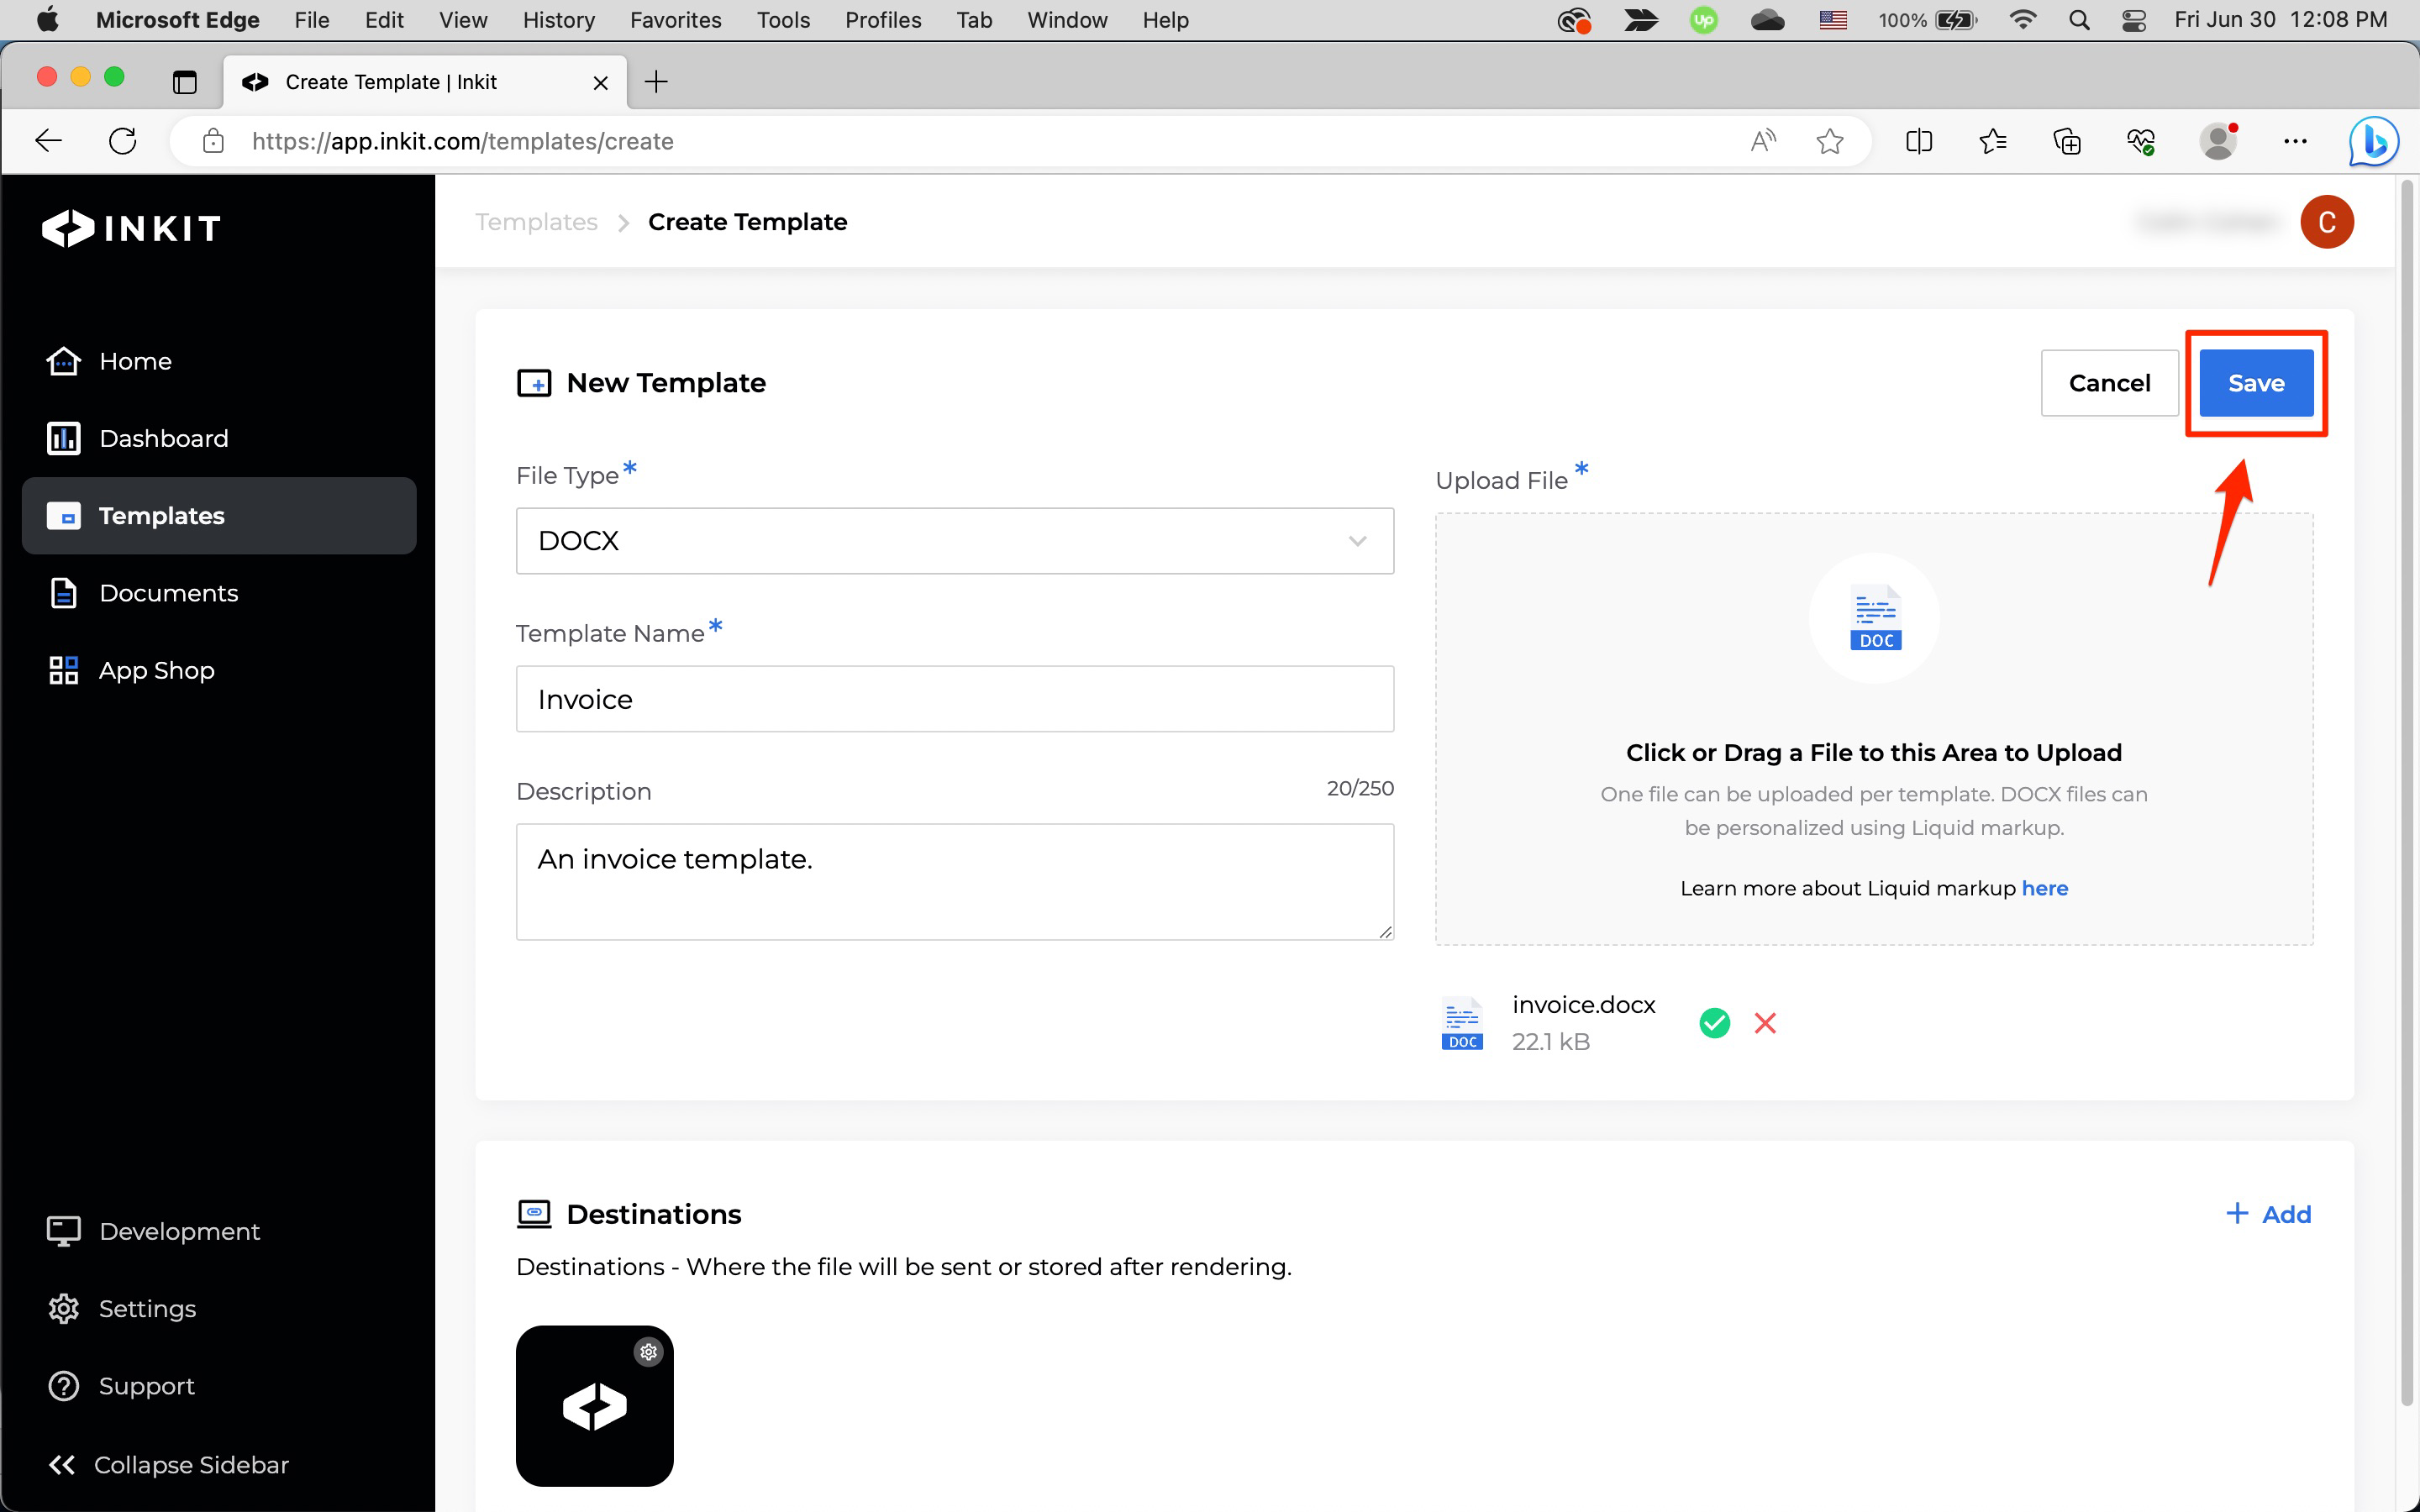
Task: Go to Documents section
Action: tap(168, 593)
